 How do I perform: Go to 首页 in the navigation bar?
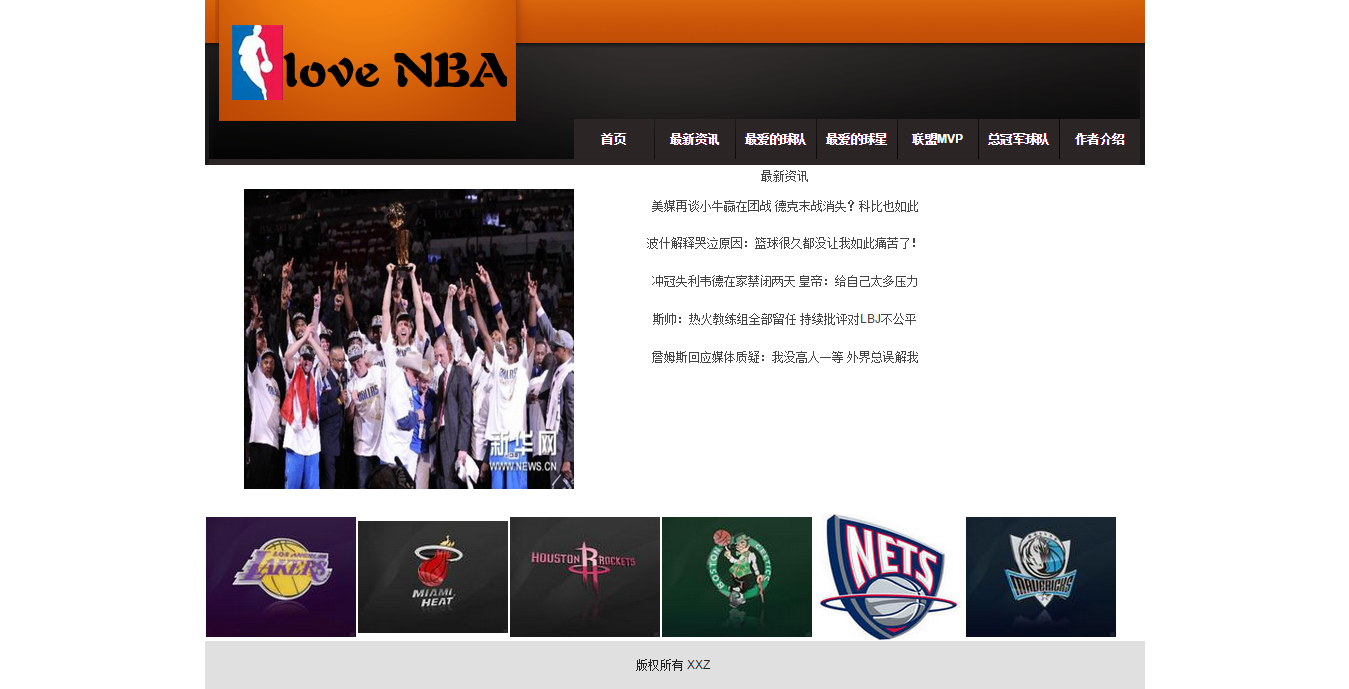613,140
